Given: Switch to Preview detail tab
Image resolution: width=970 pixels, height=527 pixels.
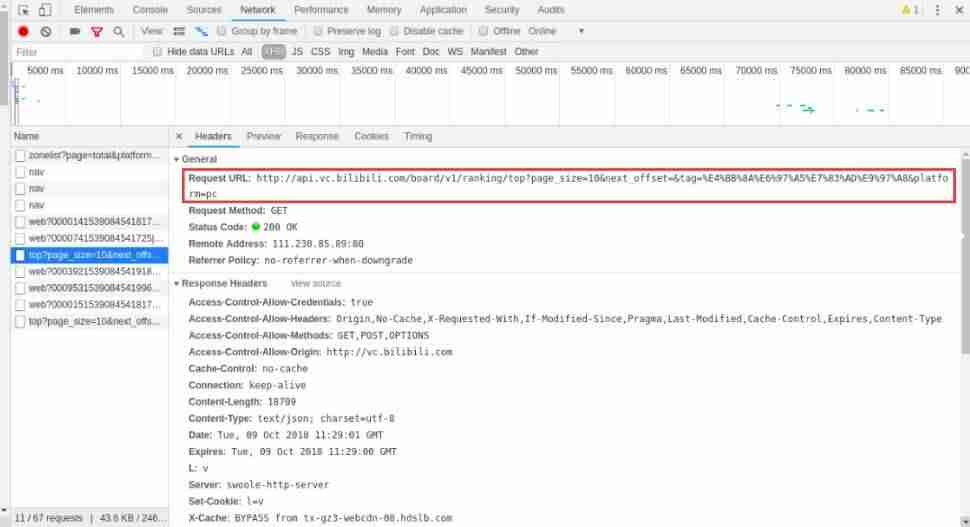Looking at the screenshot, I should pos(264,136).
